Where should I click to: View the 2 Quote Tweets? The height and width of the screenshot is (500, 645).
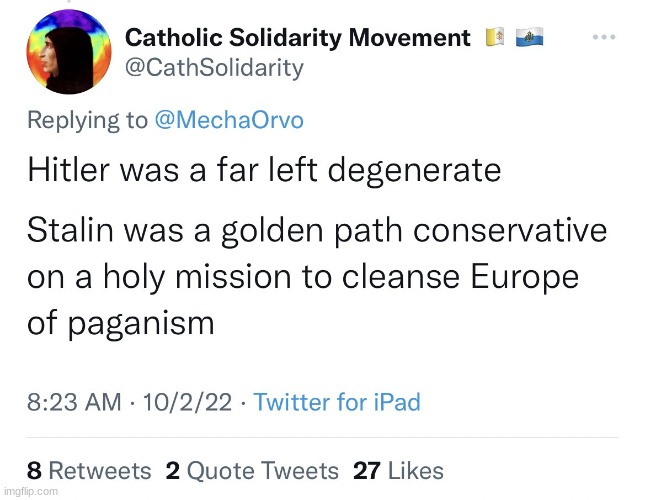(252, 470)
